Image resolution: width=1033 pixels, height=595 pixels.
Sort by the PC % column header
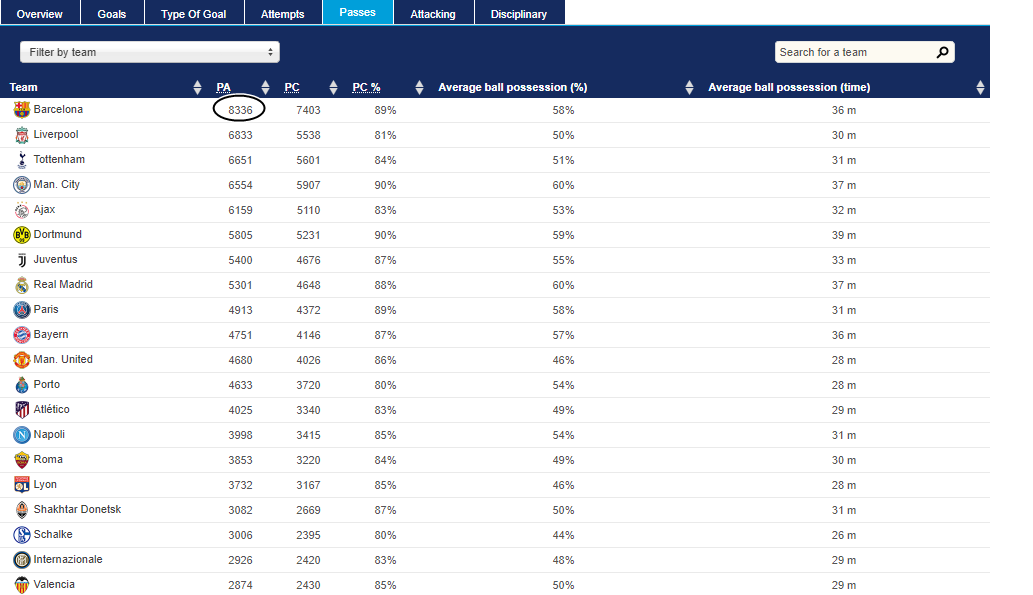tap(366, 88)
